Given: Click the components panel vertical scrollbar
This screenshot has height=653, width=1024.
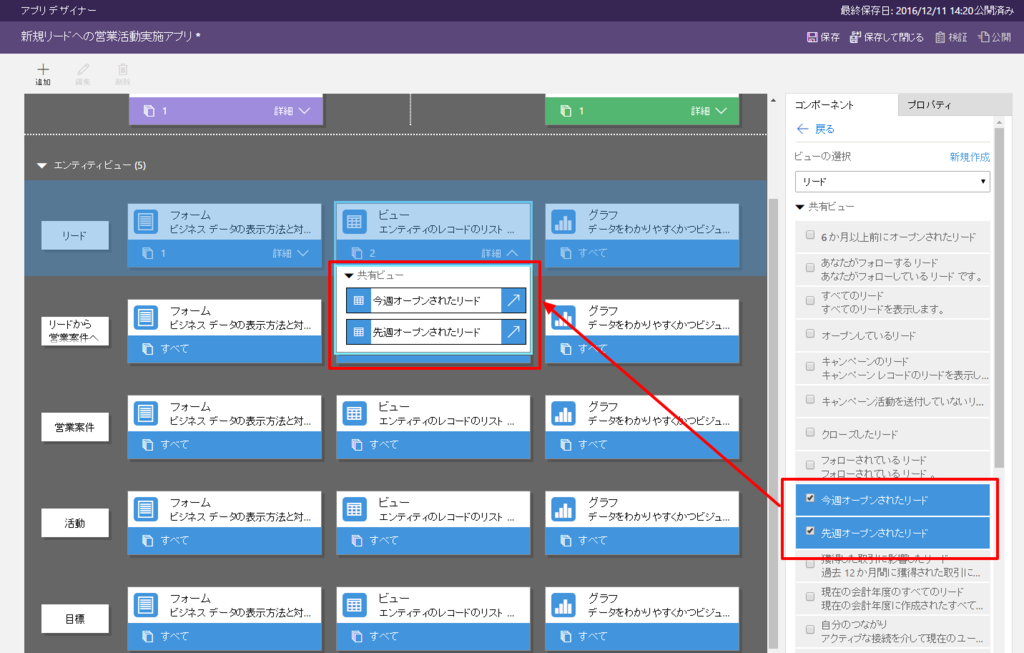Looking at the screenshot, I should click(999, 297).
